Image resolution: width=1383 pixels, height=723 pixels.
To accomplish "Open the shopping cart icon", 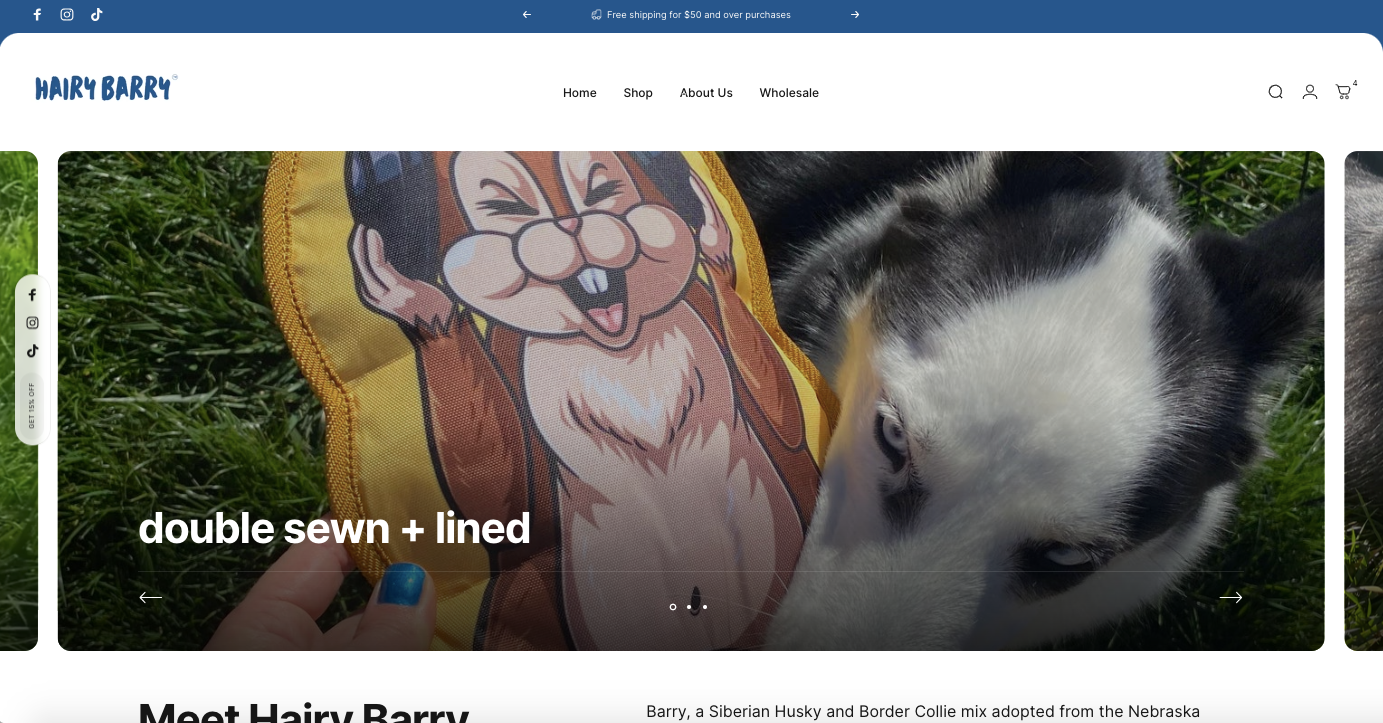I will (1343, 92).
